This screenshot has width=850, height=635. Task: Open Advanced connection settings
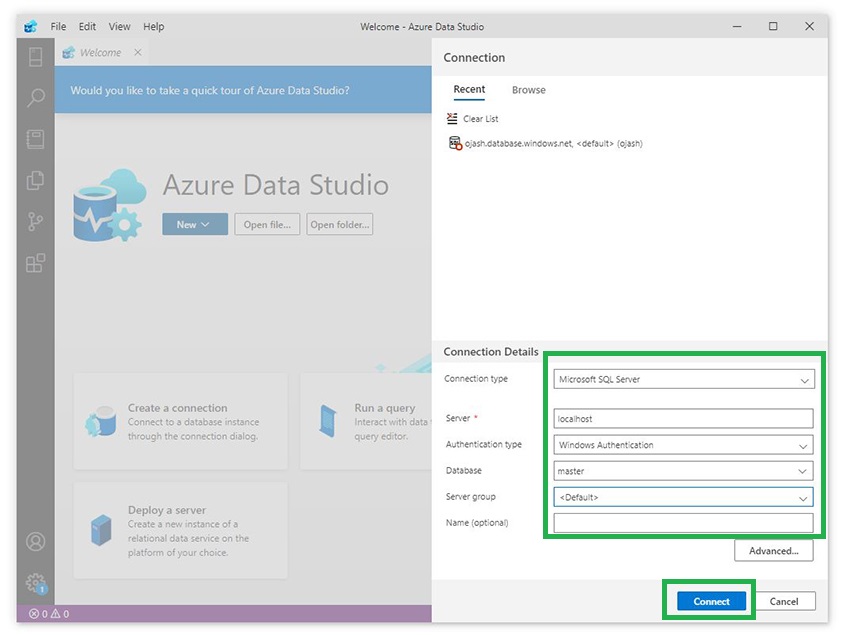click(x=774, y=550)
